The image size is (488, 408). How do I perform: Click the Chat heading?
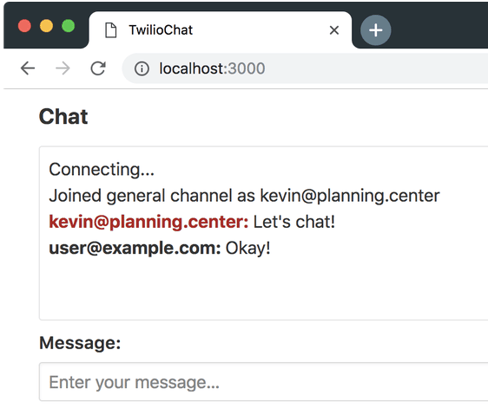(x=63, y=117)
